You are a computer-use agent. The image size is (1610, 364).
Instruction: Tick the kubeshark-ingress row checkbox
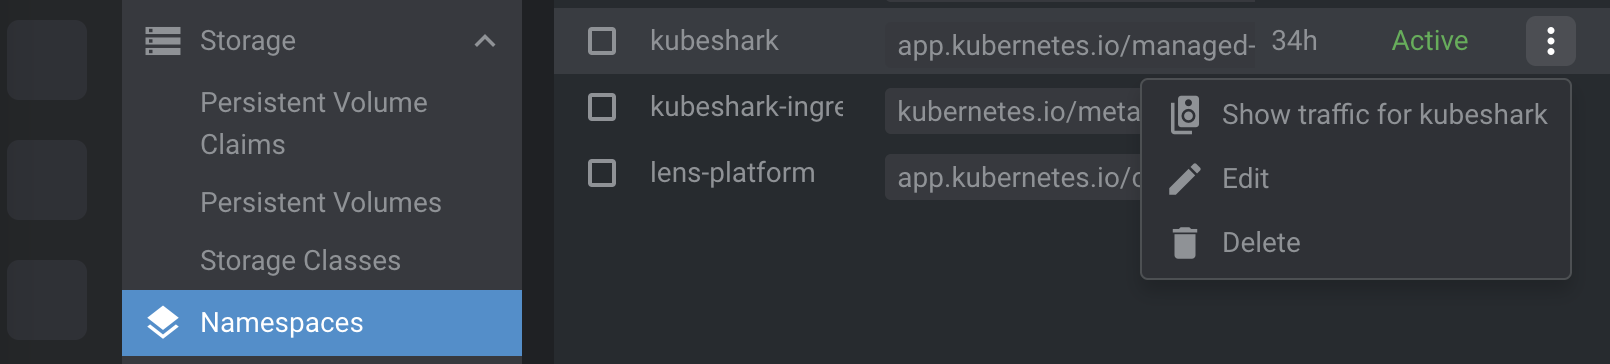point(602,107)
